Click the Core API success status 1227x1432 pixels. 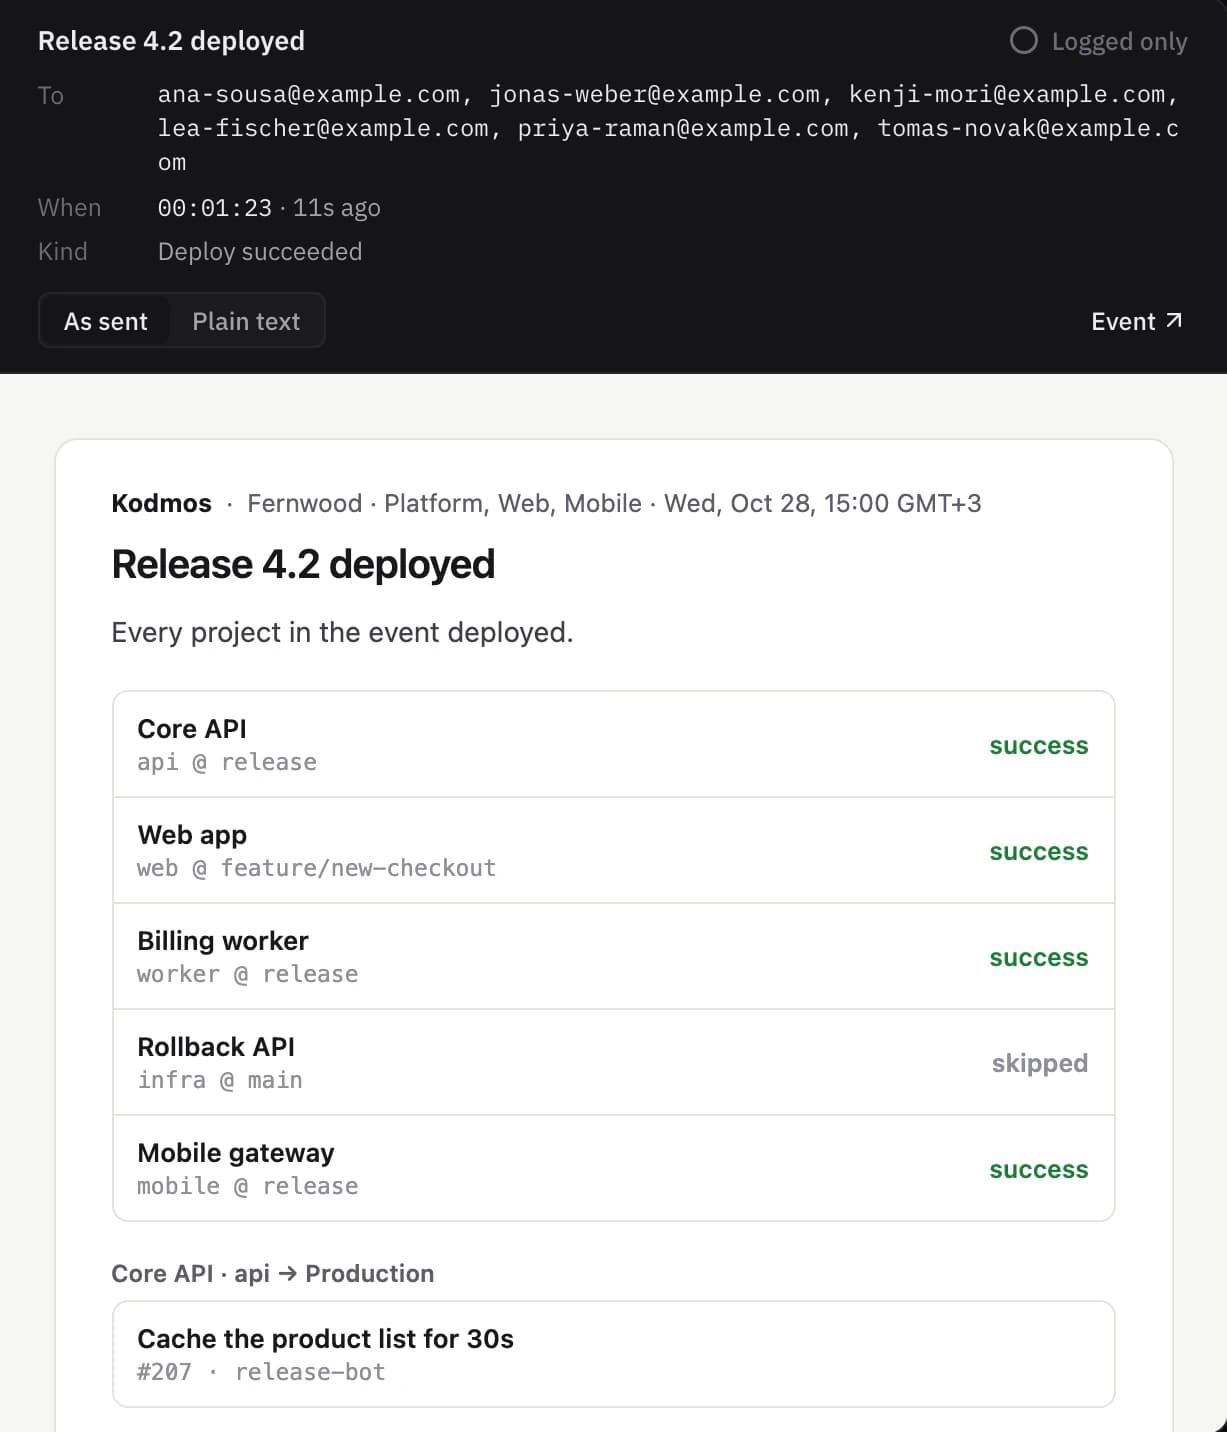click(x=1039, y=746)
